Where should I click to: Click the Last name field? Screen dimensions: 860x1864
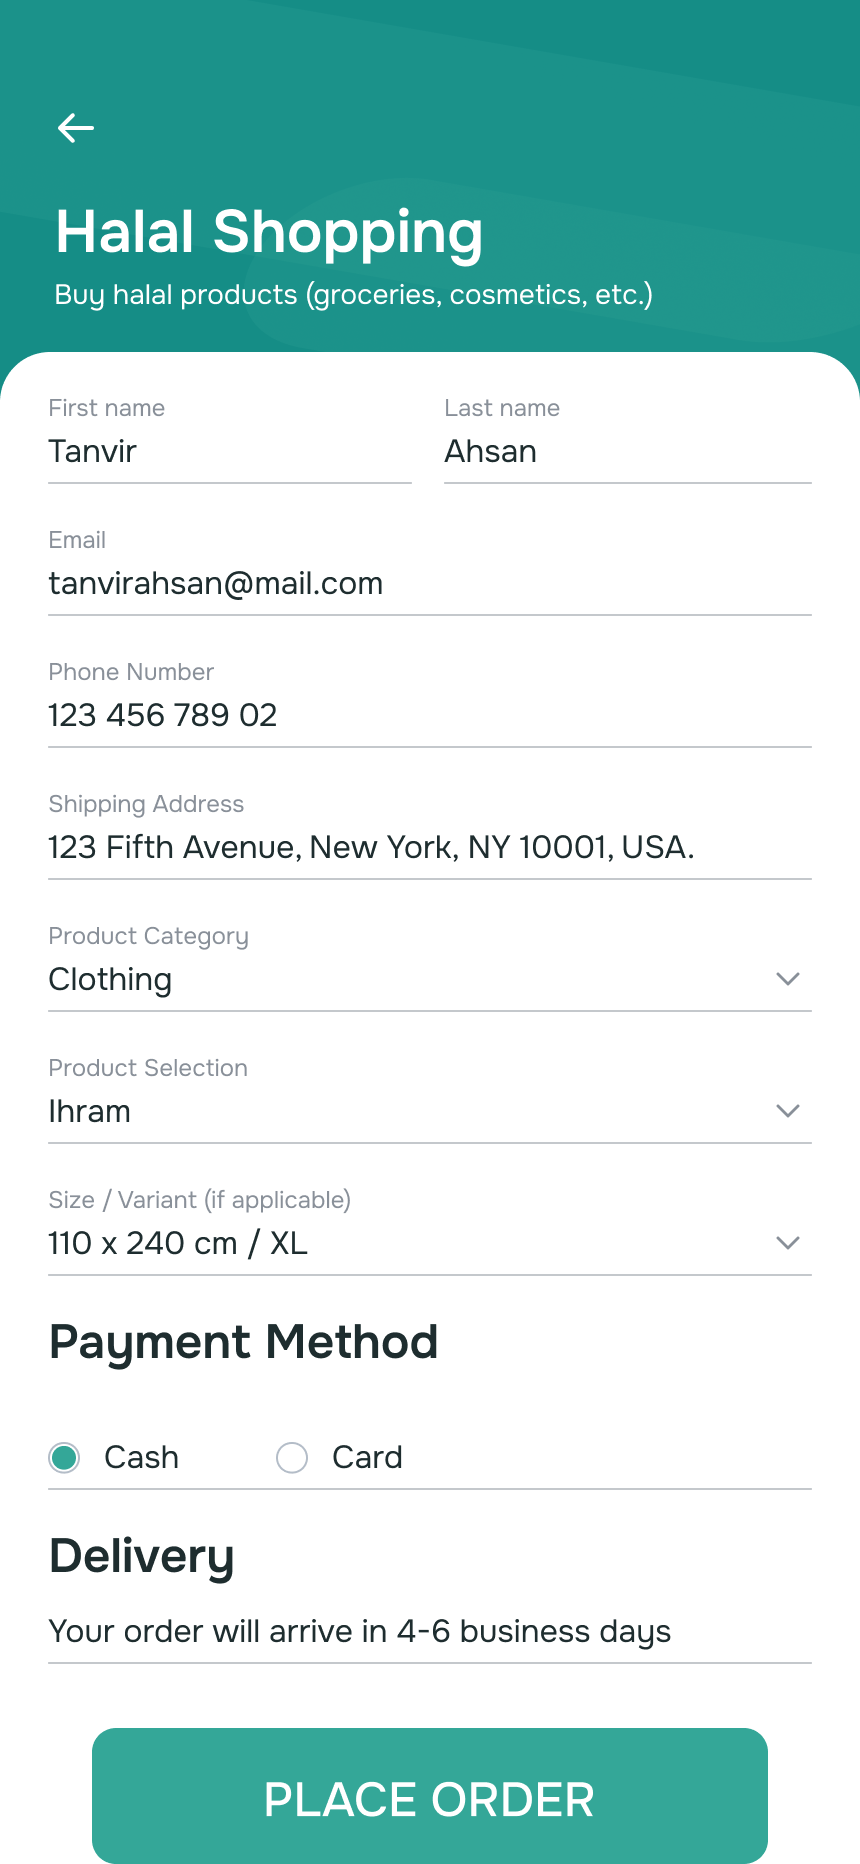(626, 452)
